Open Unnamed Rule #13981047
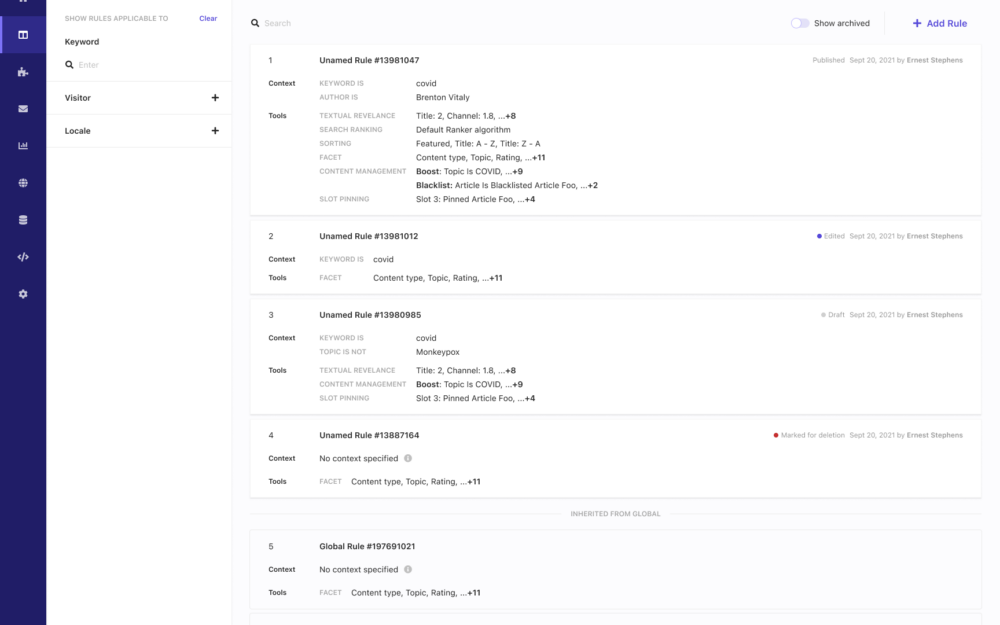 click(x=369, y=60)
